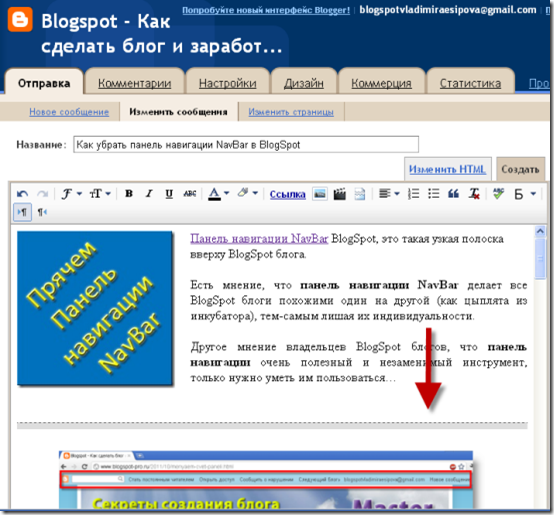The image size is (554, 515).
Task: Run the spell check
Action: (x=499, y=194)
